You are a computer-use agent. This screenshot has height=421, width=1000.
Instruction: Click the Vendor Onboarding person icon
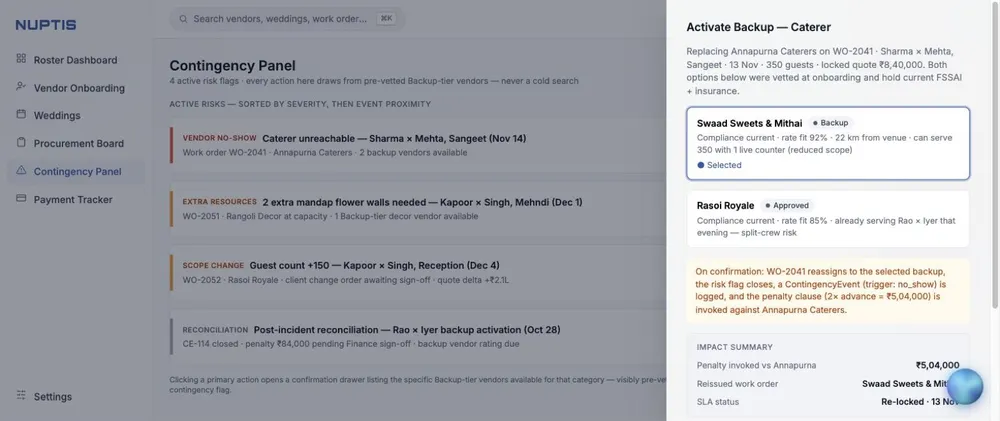click(x=21, y=87)
